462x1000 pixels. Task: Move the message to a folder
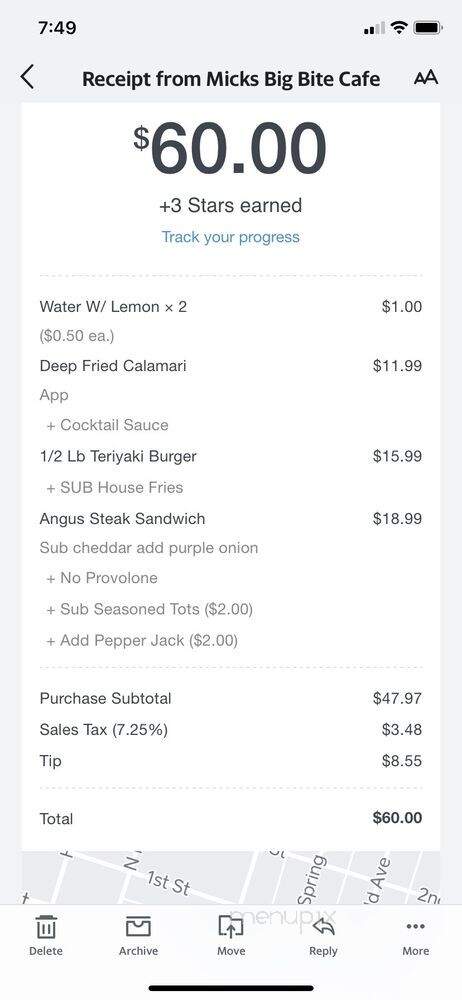click(231, 936)
